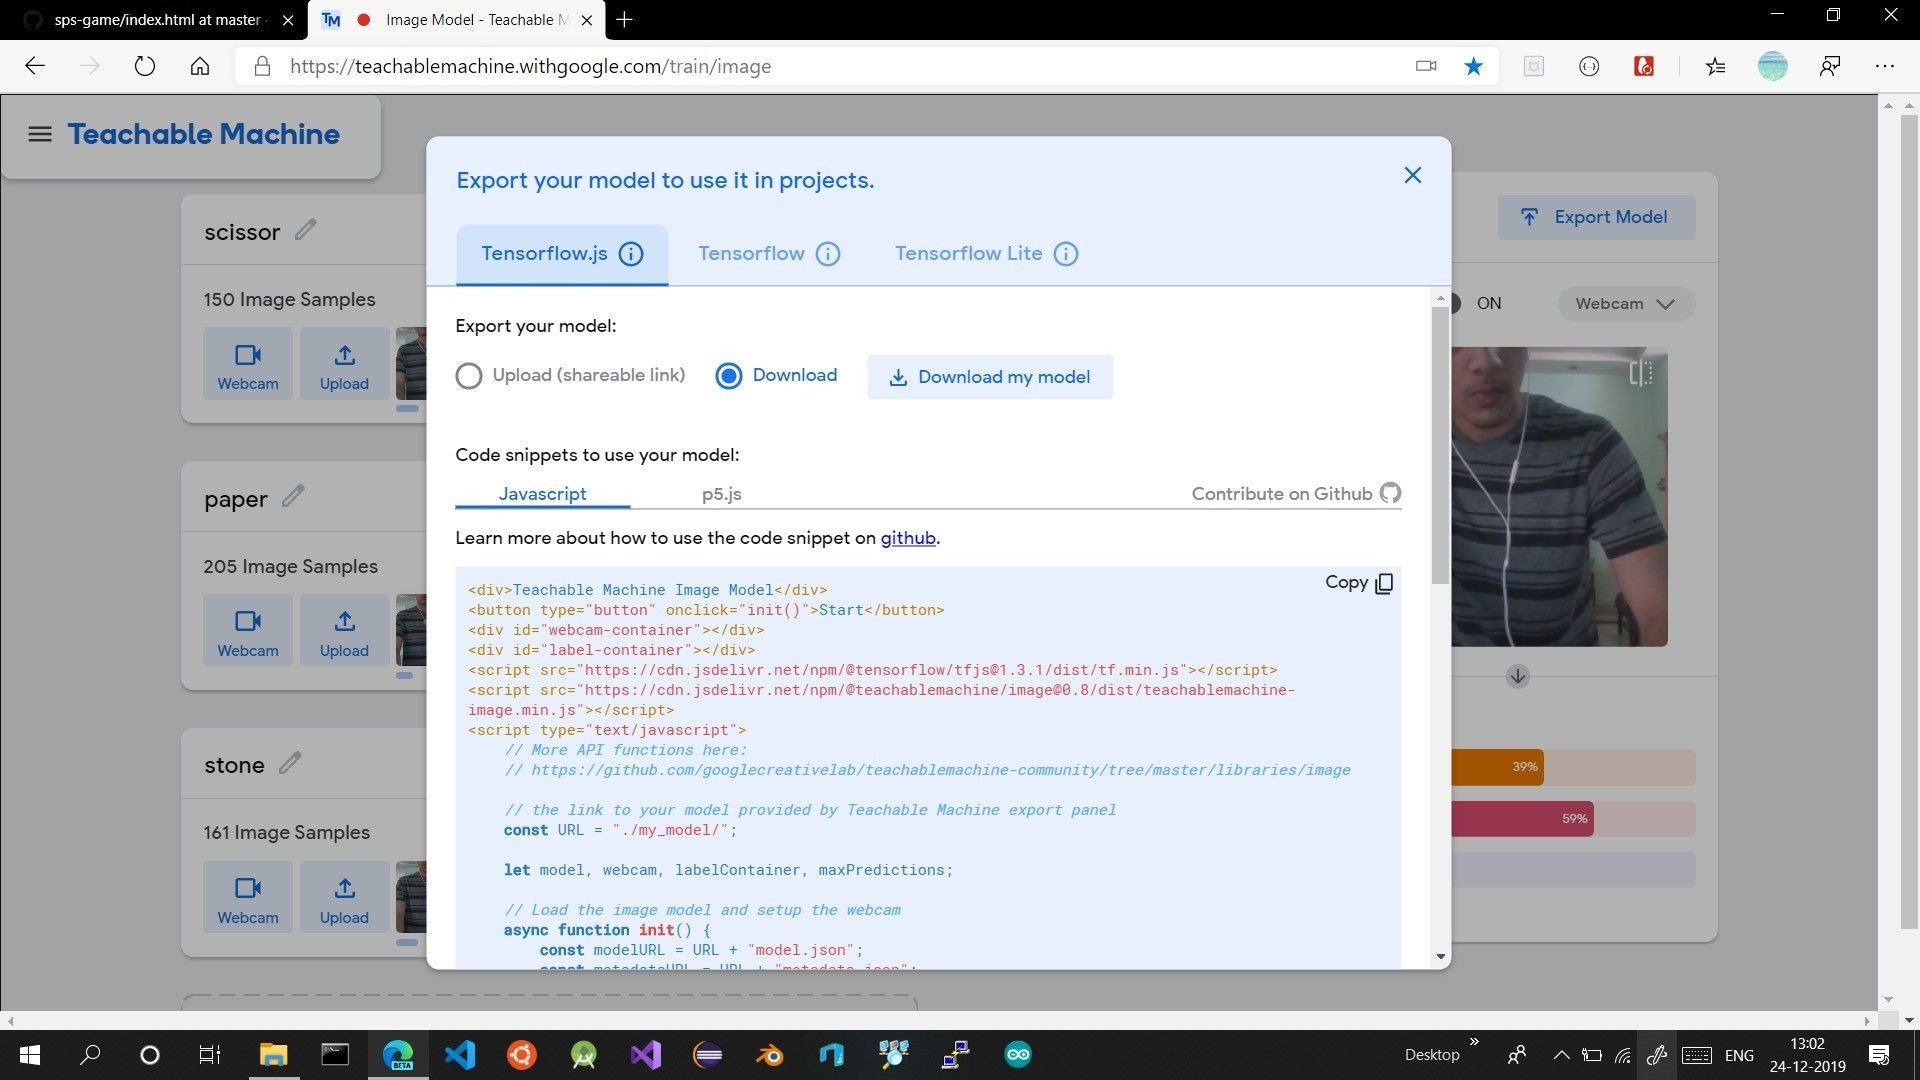The width and height of the screenshot is (1920, 1080).
Task: Expand preview with the down arrow button
Action: (1517, 677)
